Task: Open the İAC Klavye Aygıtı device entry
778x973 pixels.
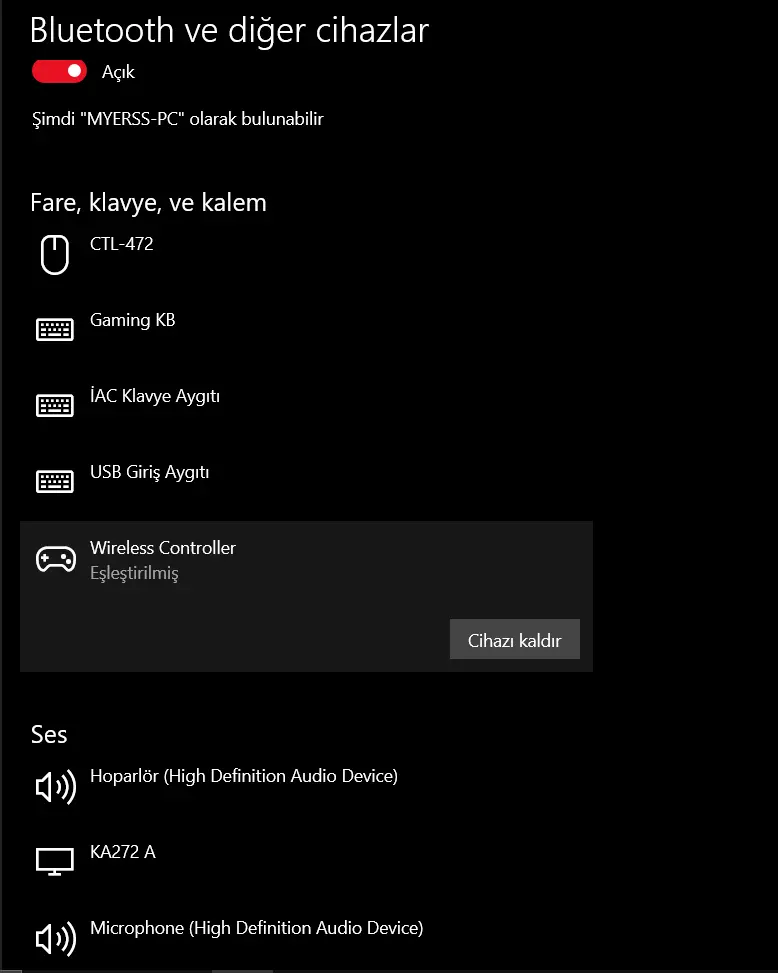Action: (x=306, y=406)
